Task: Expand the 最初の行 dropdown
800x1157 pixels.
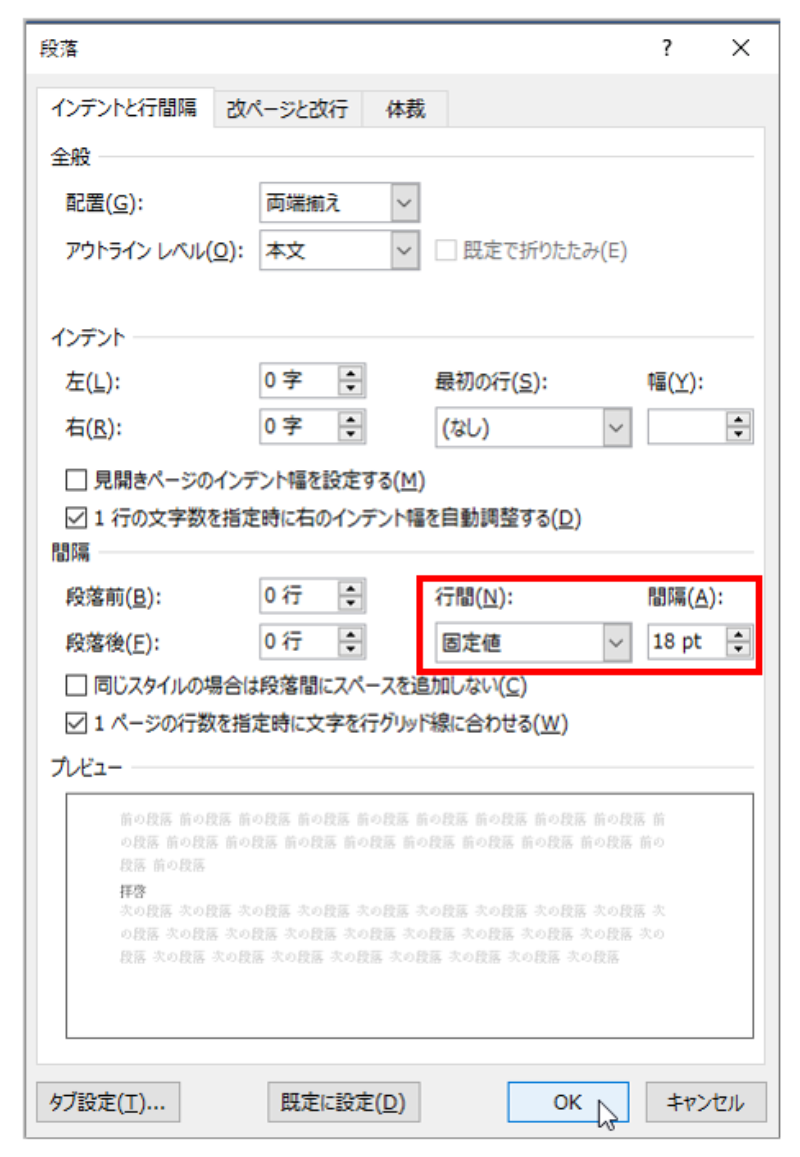Action: [x=617, y=428]
